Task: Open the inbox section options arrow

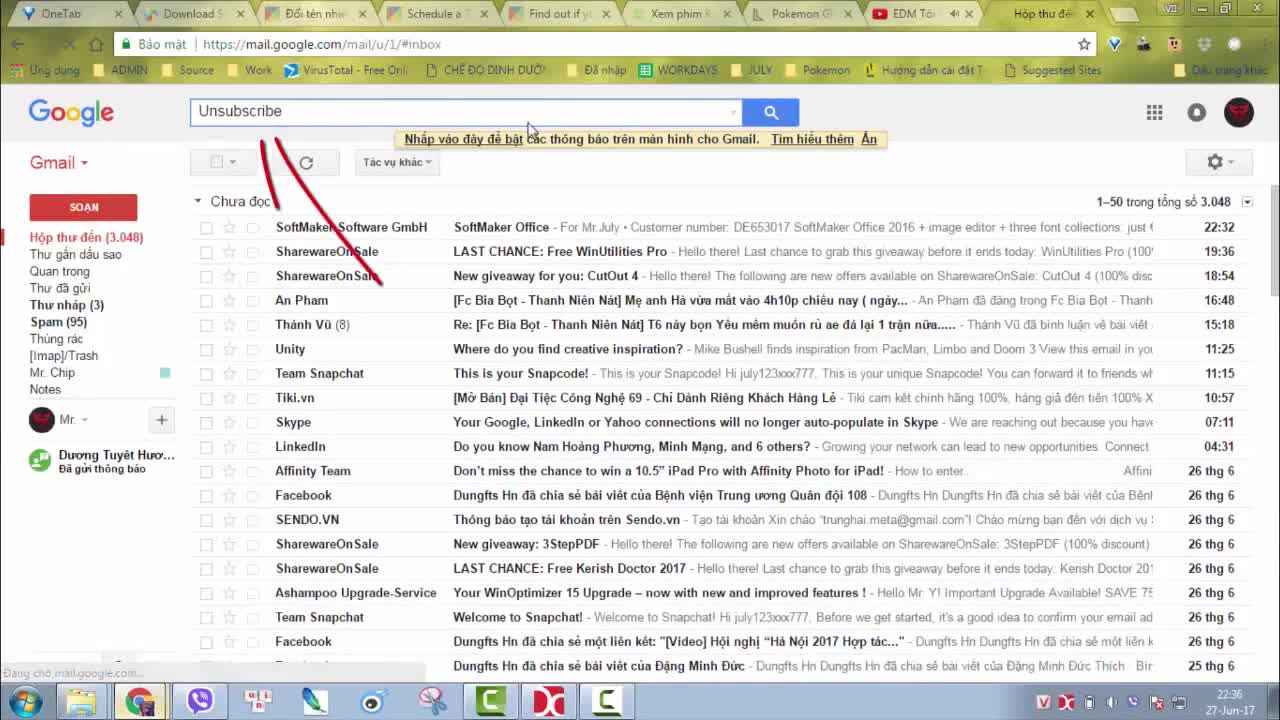Action: click(1247, 202)
